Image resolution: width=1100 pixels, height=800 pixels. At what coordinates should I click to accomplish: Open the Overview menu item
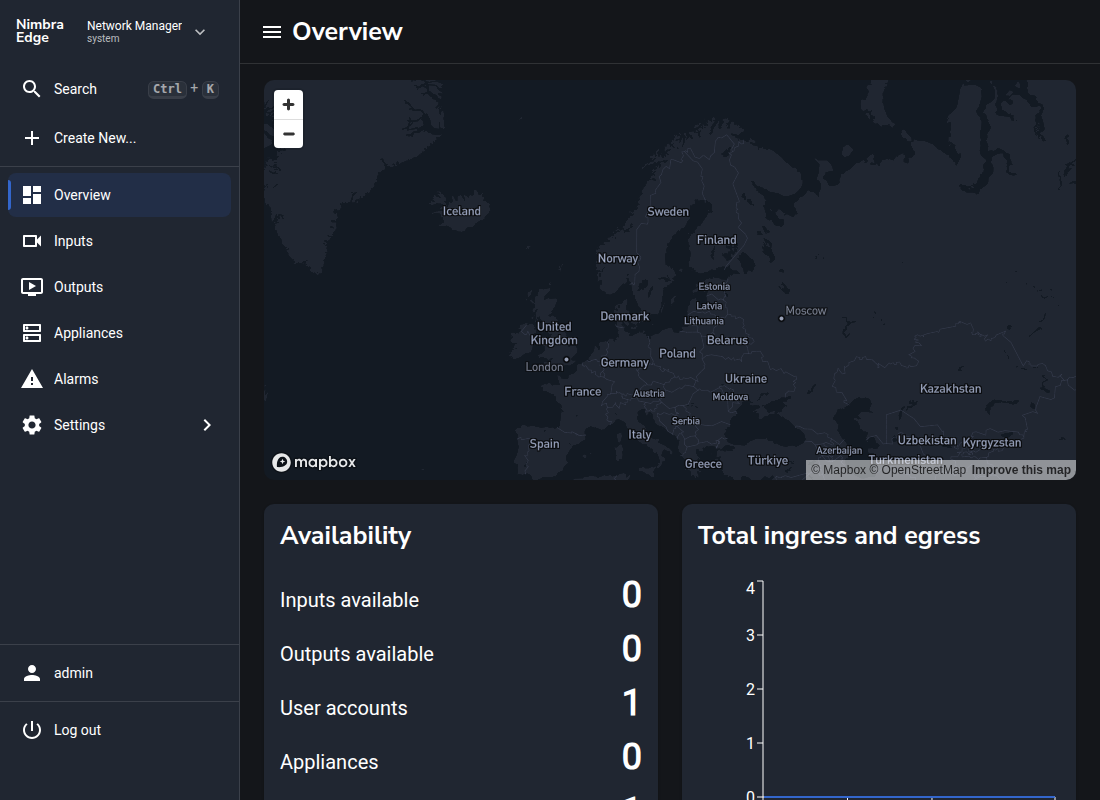(x=119, y=195)
